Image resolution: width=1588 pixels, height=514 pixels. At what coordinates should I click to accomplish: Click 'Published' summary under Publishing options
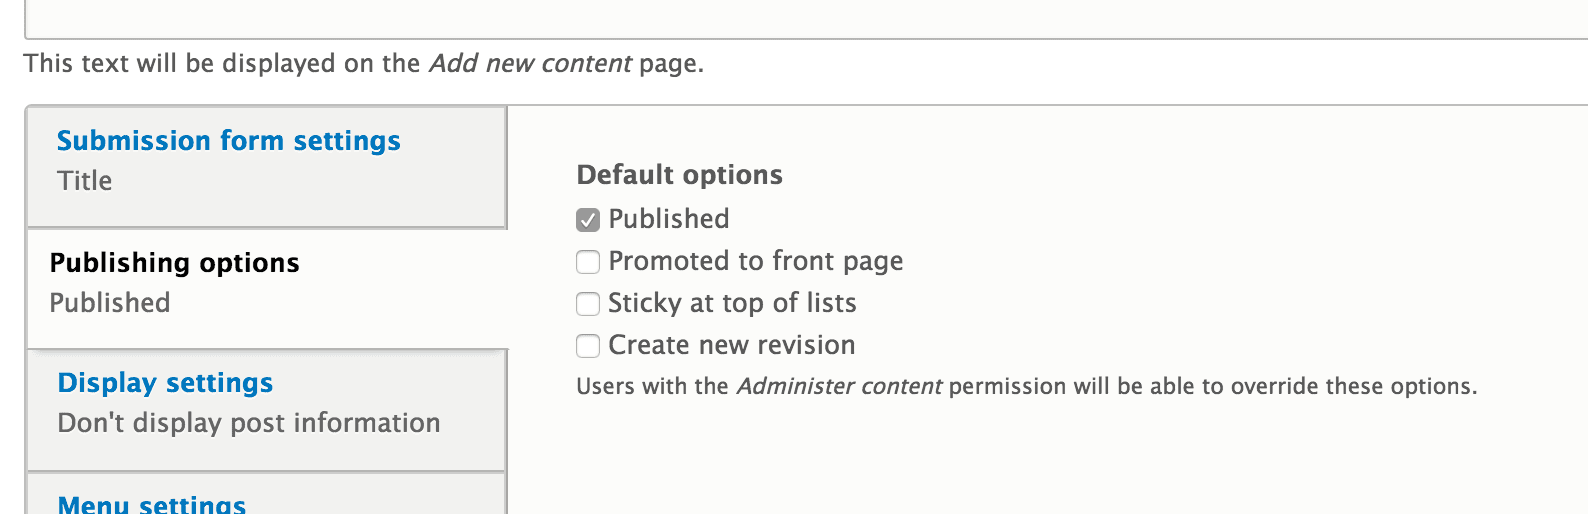pyautogui.click(x=110, y=303)
